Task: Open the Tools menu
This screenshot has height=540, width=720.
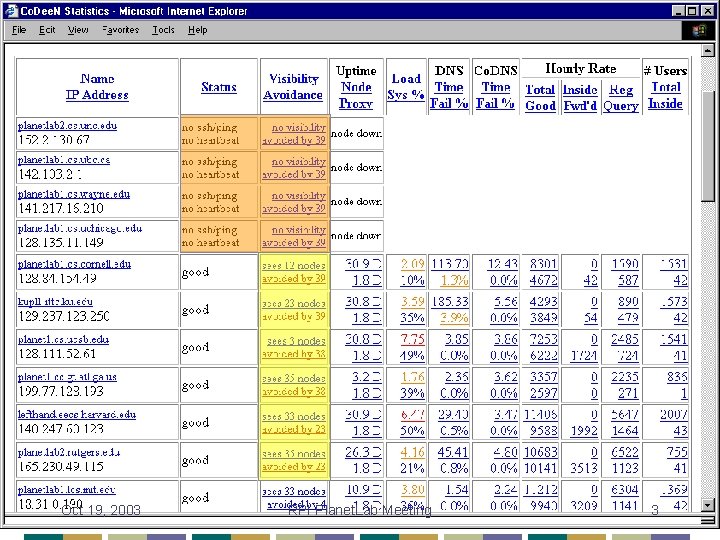Action: coord(163,30)
